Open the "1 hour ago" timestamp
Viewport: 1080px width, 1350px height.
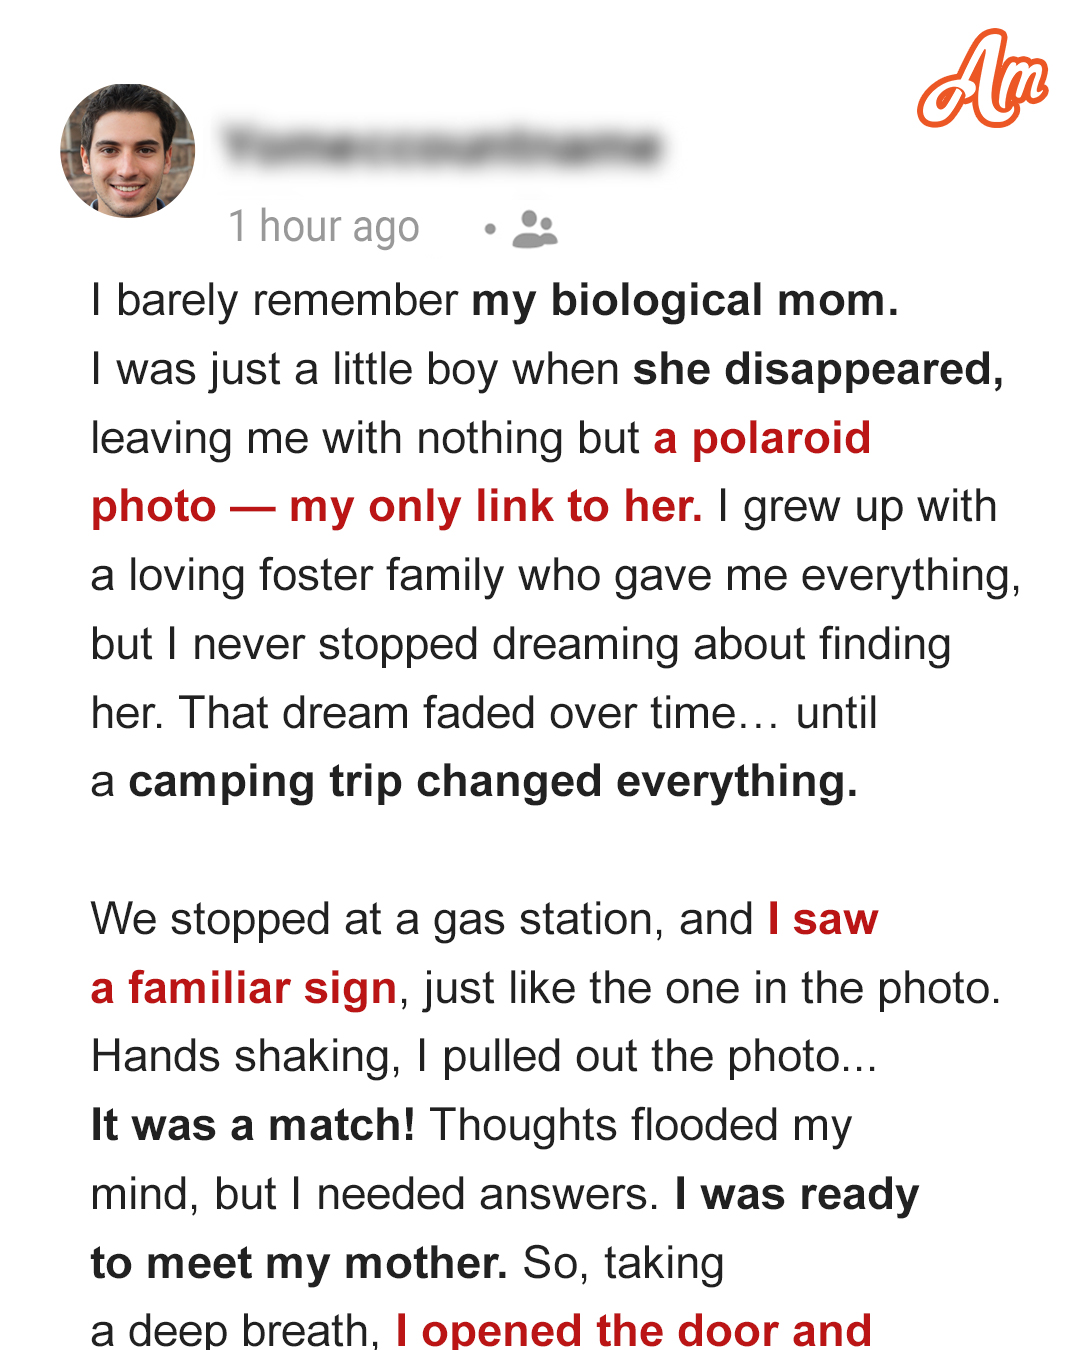[324, 227]
